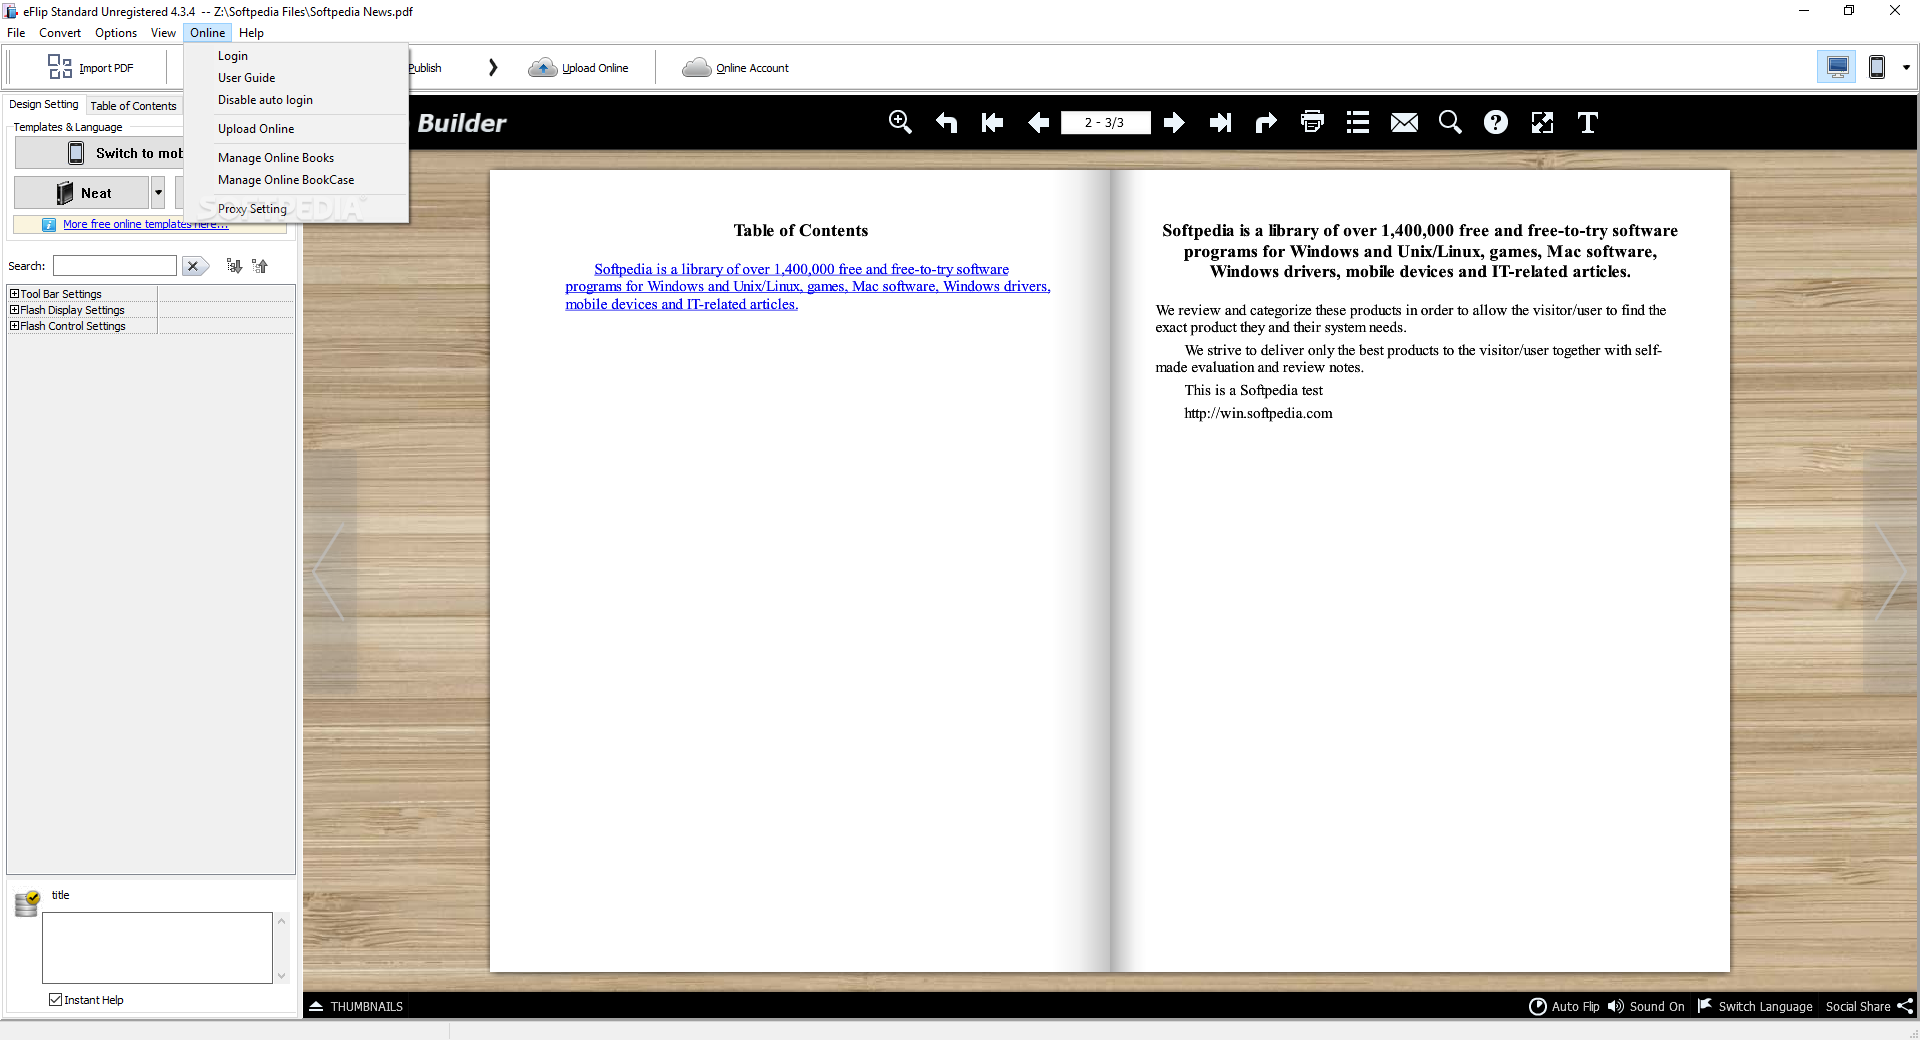Jump to last page icon
This screenshot has width=1920, height=1040.
pyautogui.click(x=1220, y=122)
